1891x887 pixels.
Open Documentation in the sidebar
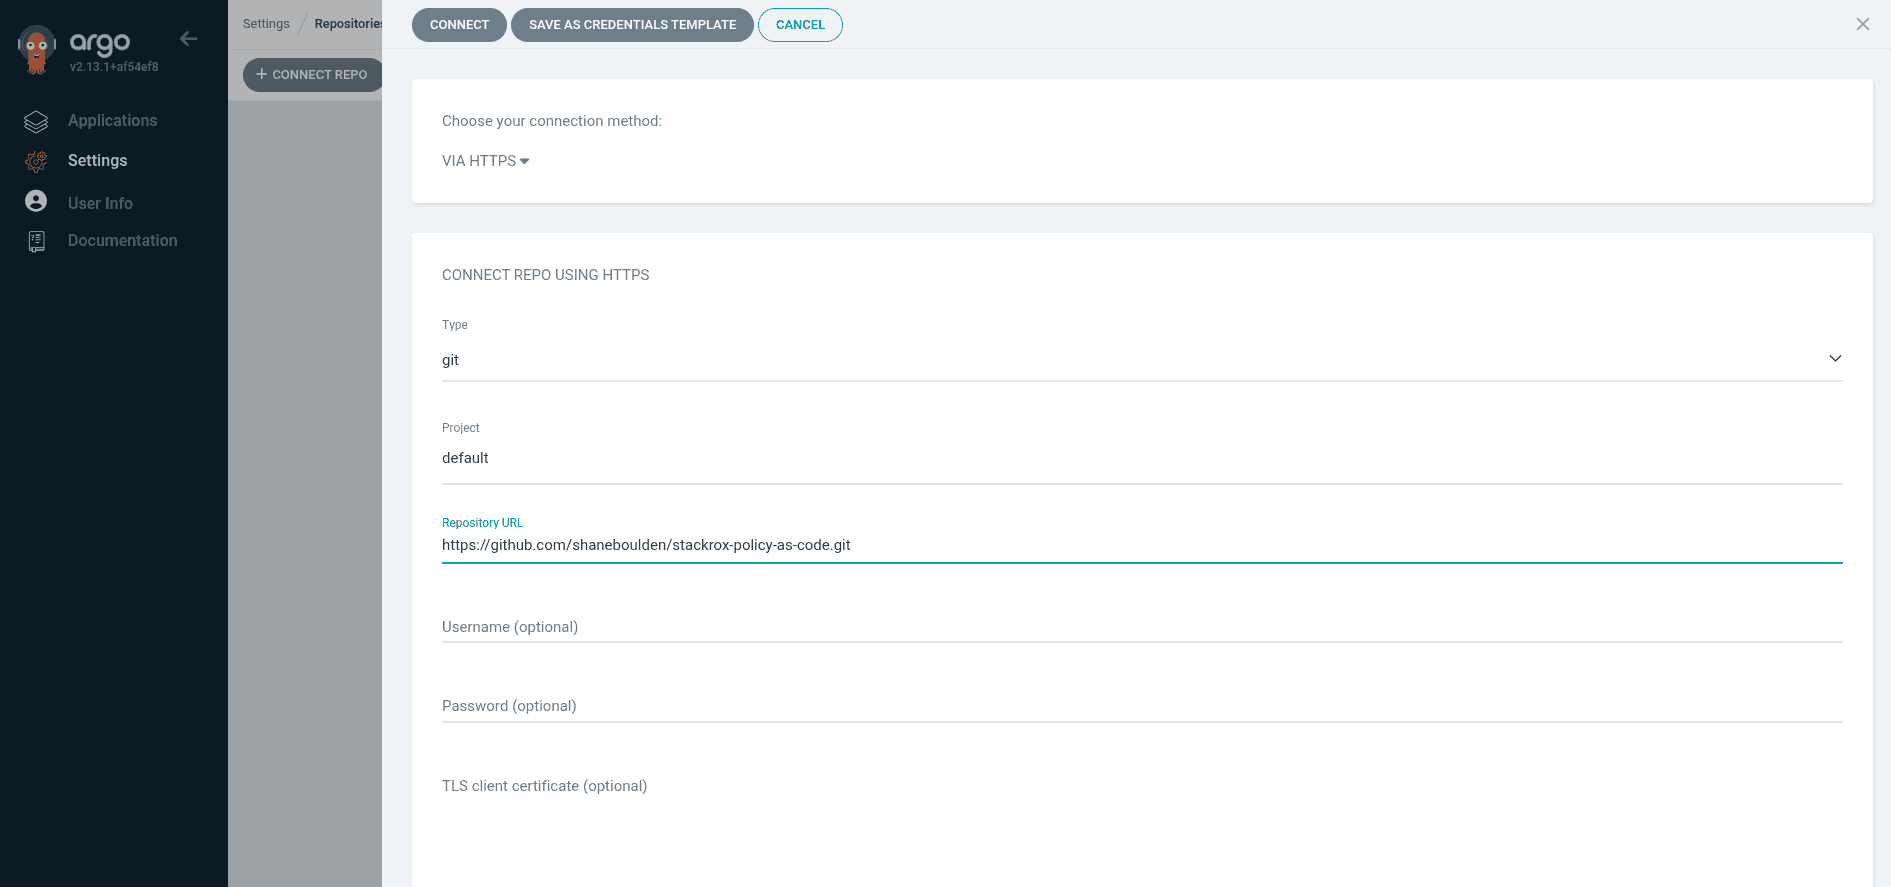pyautogui.click(x=122, y=240)
